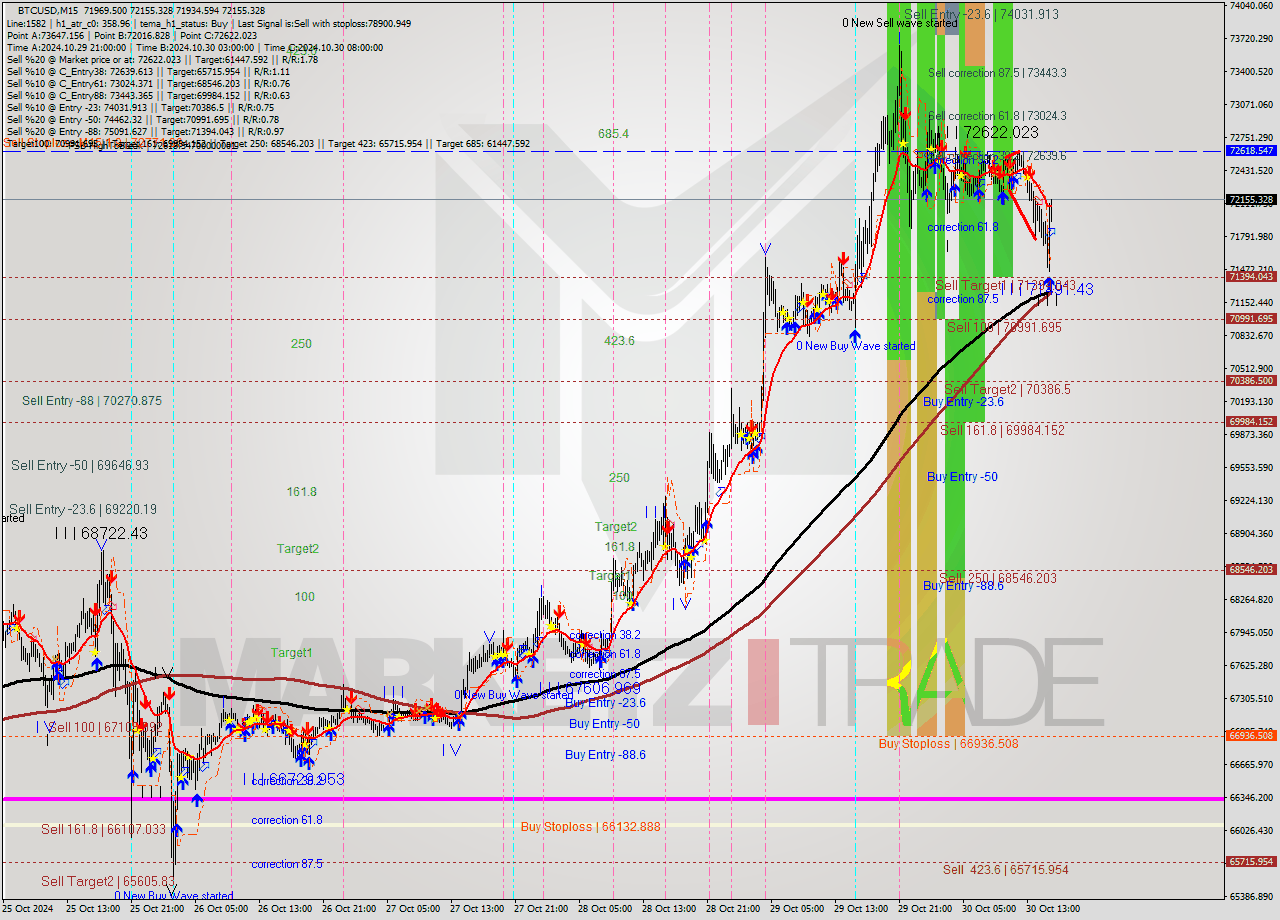Select the 'Sell Target2 | 70386.5' label
1280x920 pixels.
(x=1007, y=389)
